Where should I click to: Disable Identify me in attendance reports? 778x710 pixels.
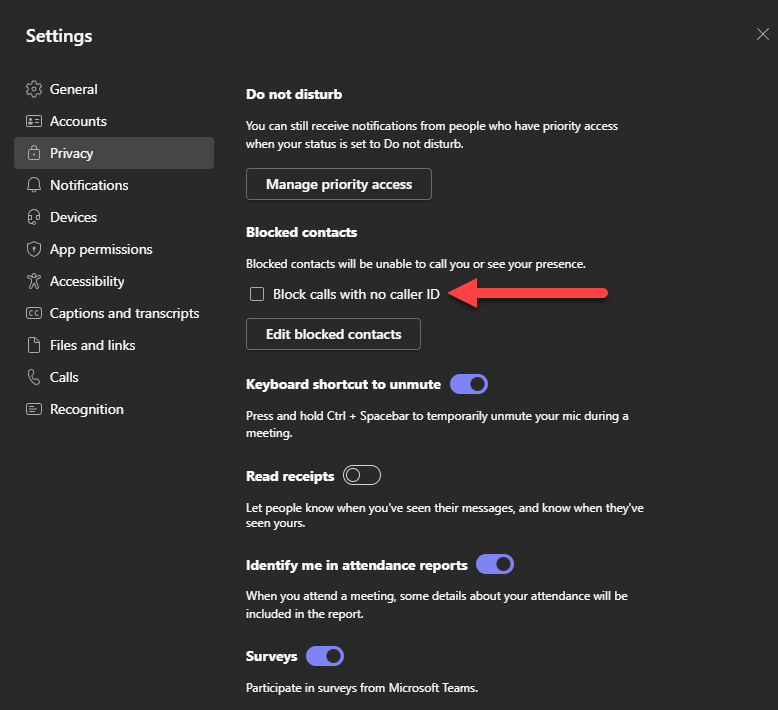point(495,565)
